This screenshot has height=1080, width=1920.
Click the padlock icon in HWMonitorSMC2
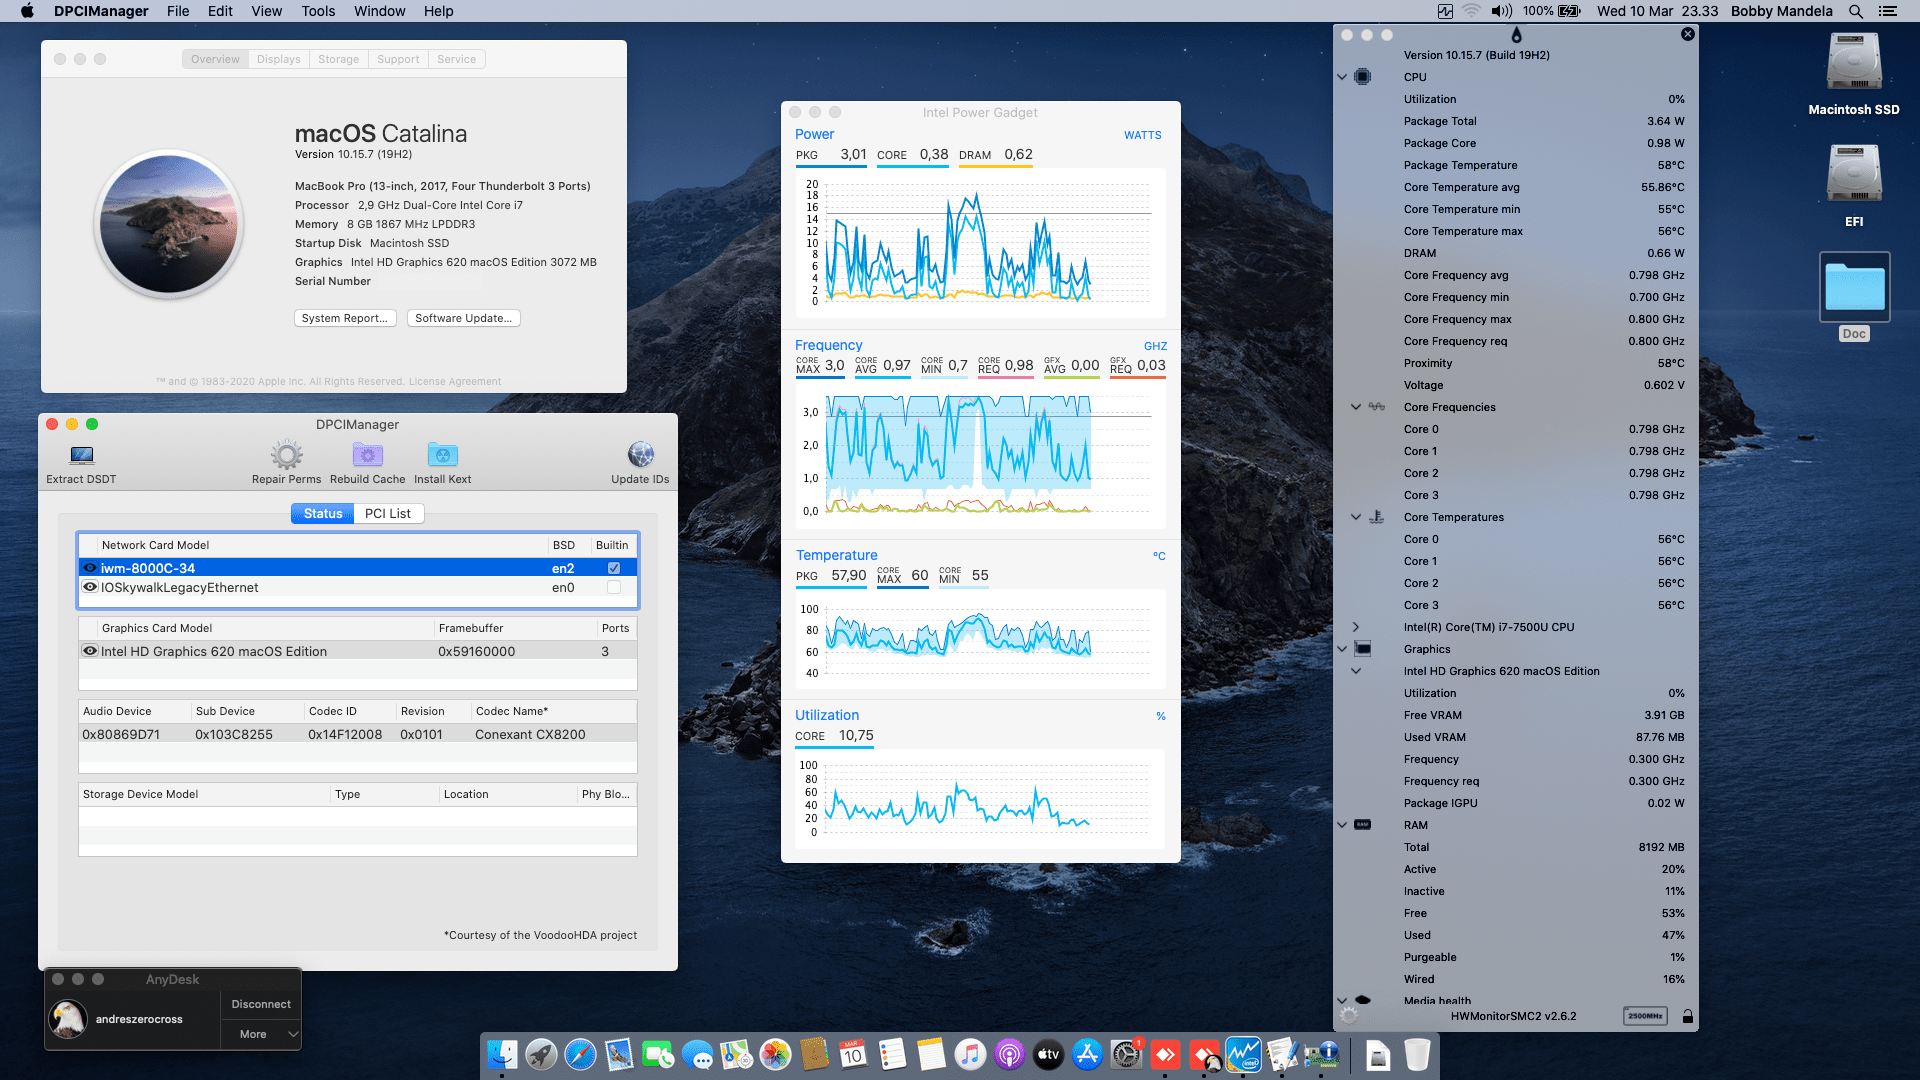[1688, 1016]
